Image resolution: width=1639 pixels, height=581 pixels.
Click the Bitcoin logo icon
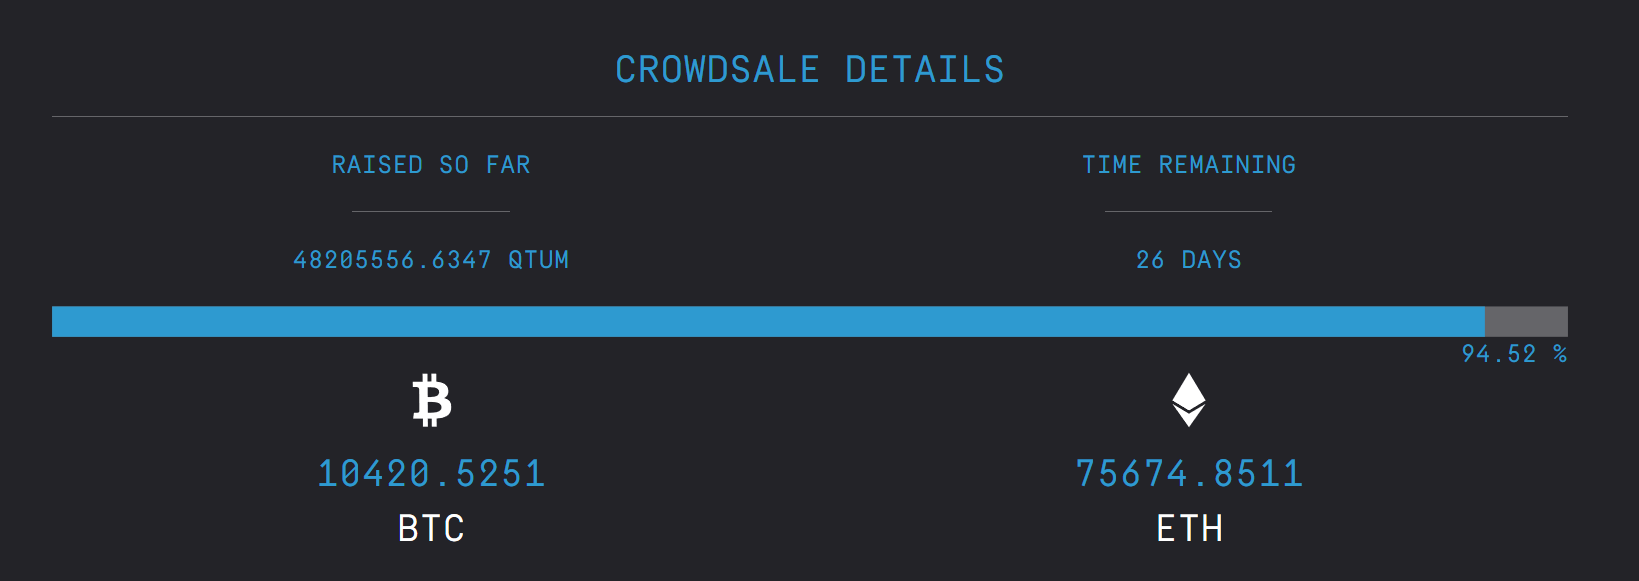pos(432,400)
